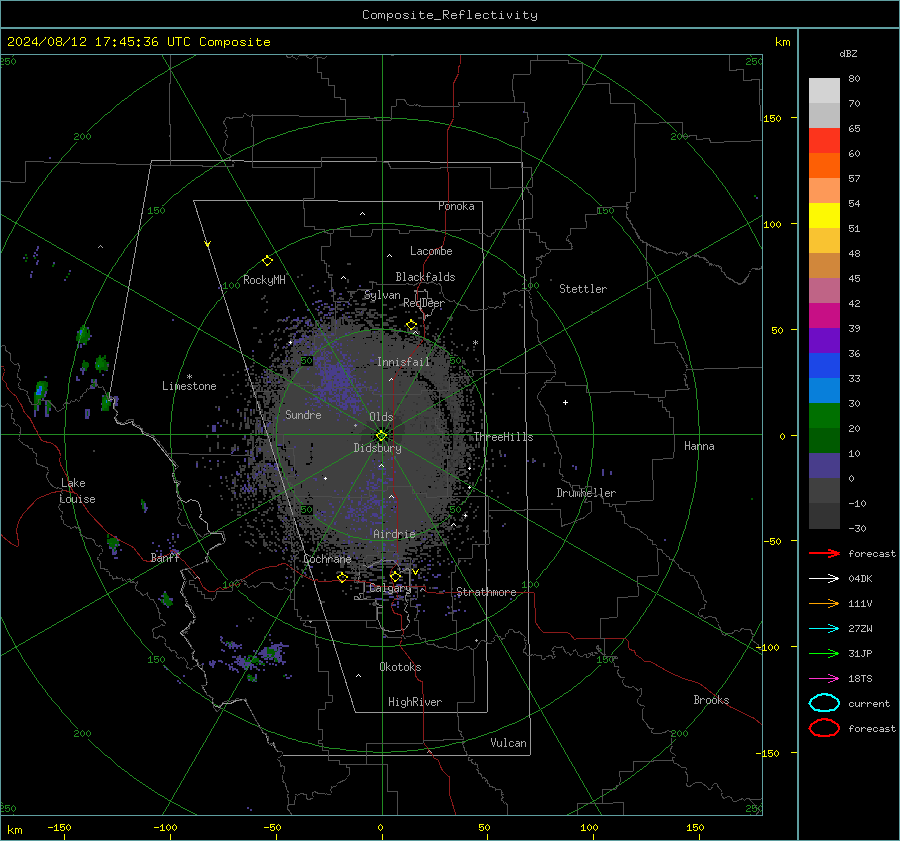This screenshot has width=900, height=841.
Task: Click the red forecast arrow in legend
Action: pos(824,553)
